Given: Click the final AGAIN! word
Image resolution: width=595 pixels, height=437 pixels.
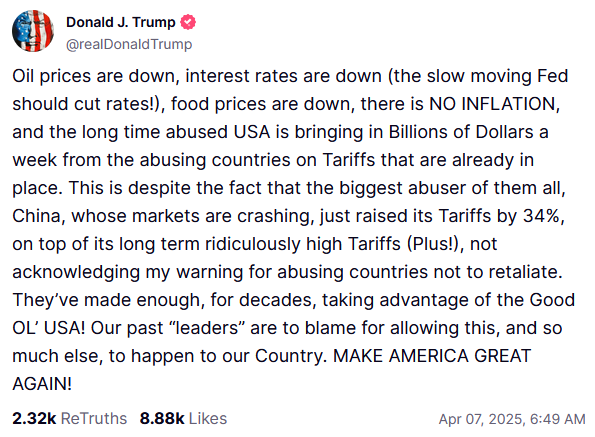Looking at the screenshot, I should click(42, 384).
